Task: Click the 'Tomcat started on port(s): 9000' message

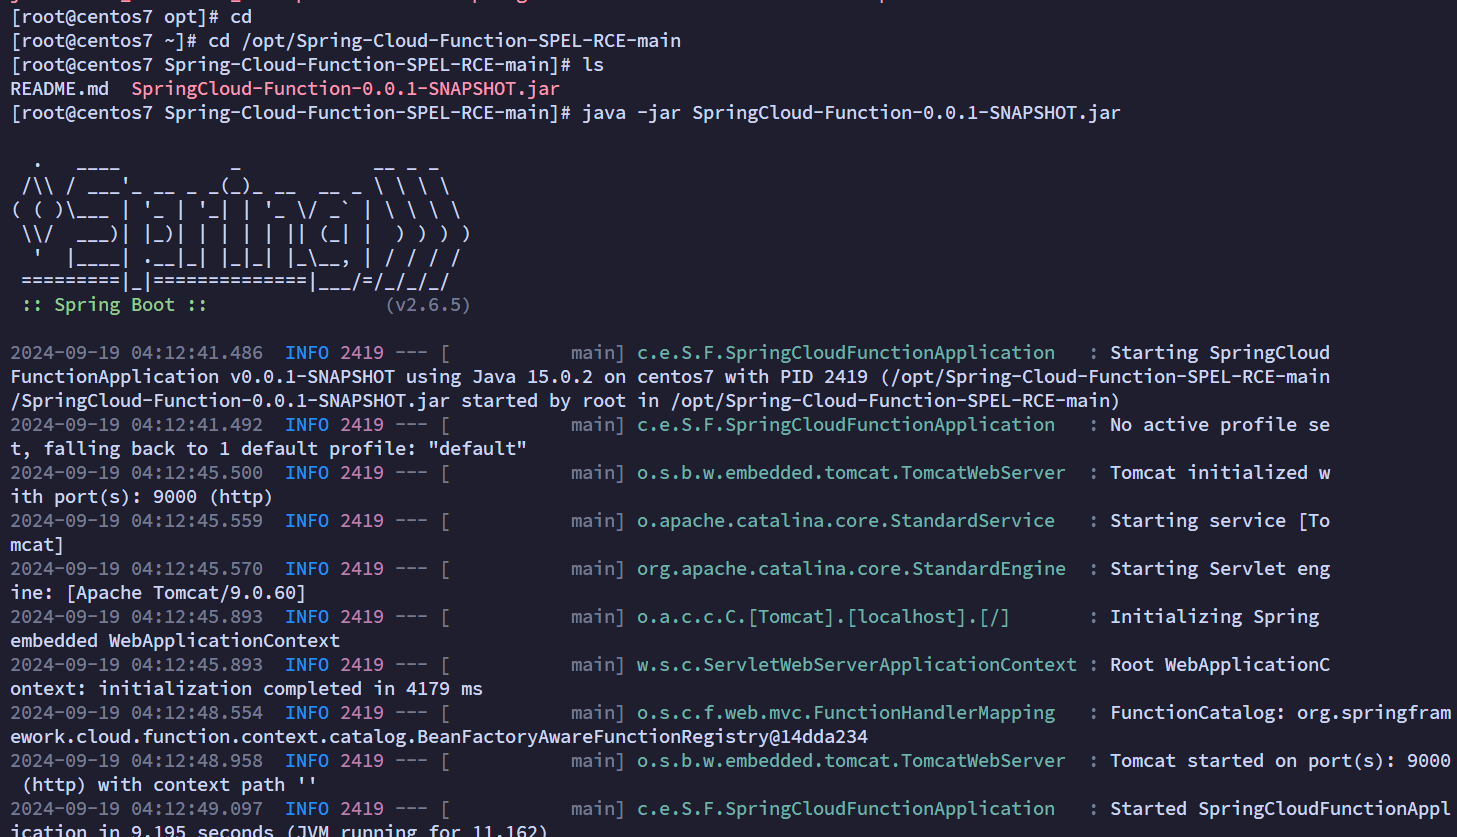Action: [x=1280, y=760]
